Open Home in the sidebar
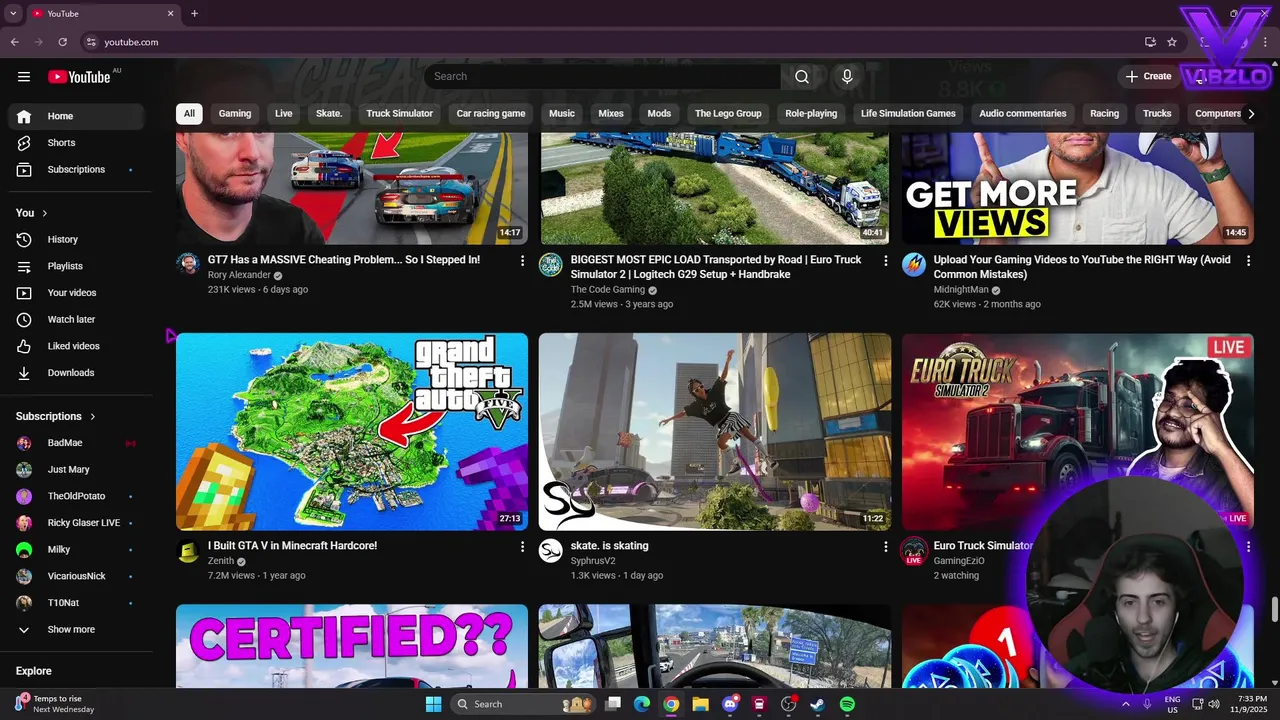The image size is (1280, 720). pos(76,116)
